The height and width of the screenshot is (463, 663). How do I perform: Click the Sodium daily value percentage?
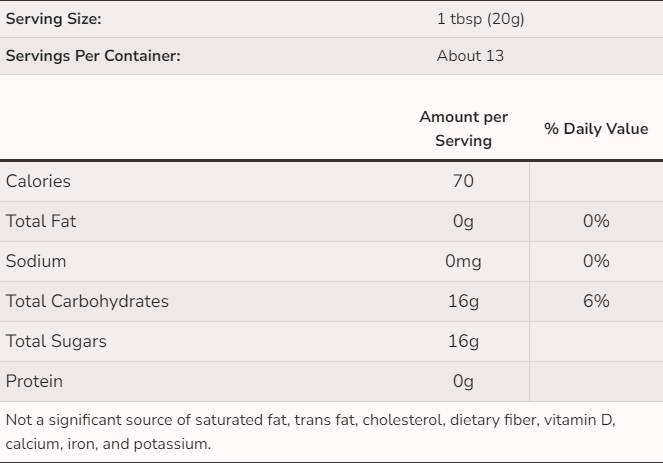pyautogui.click(x=596, y=261)
